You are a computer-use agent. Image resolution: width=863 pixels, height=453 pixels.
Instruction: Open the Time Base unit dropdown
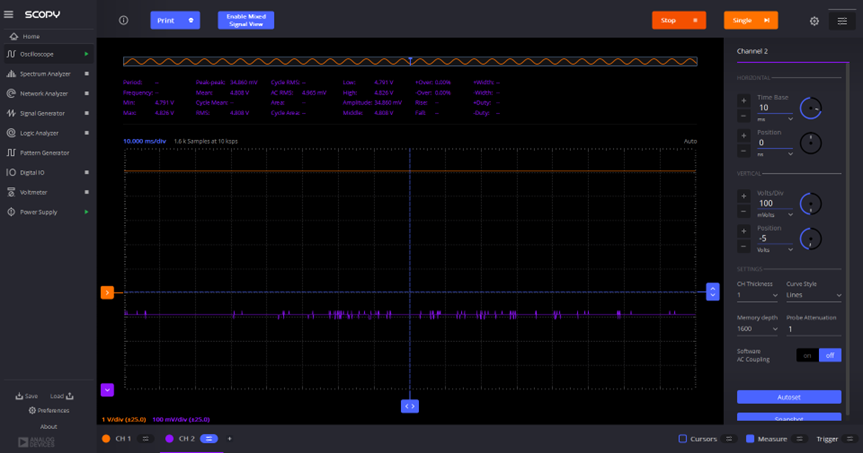pos(775,119)
